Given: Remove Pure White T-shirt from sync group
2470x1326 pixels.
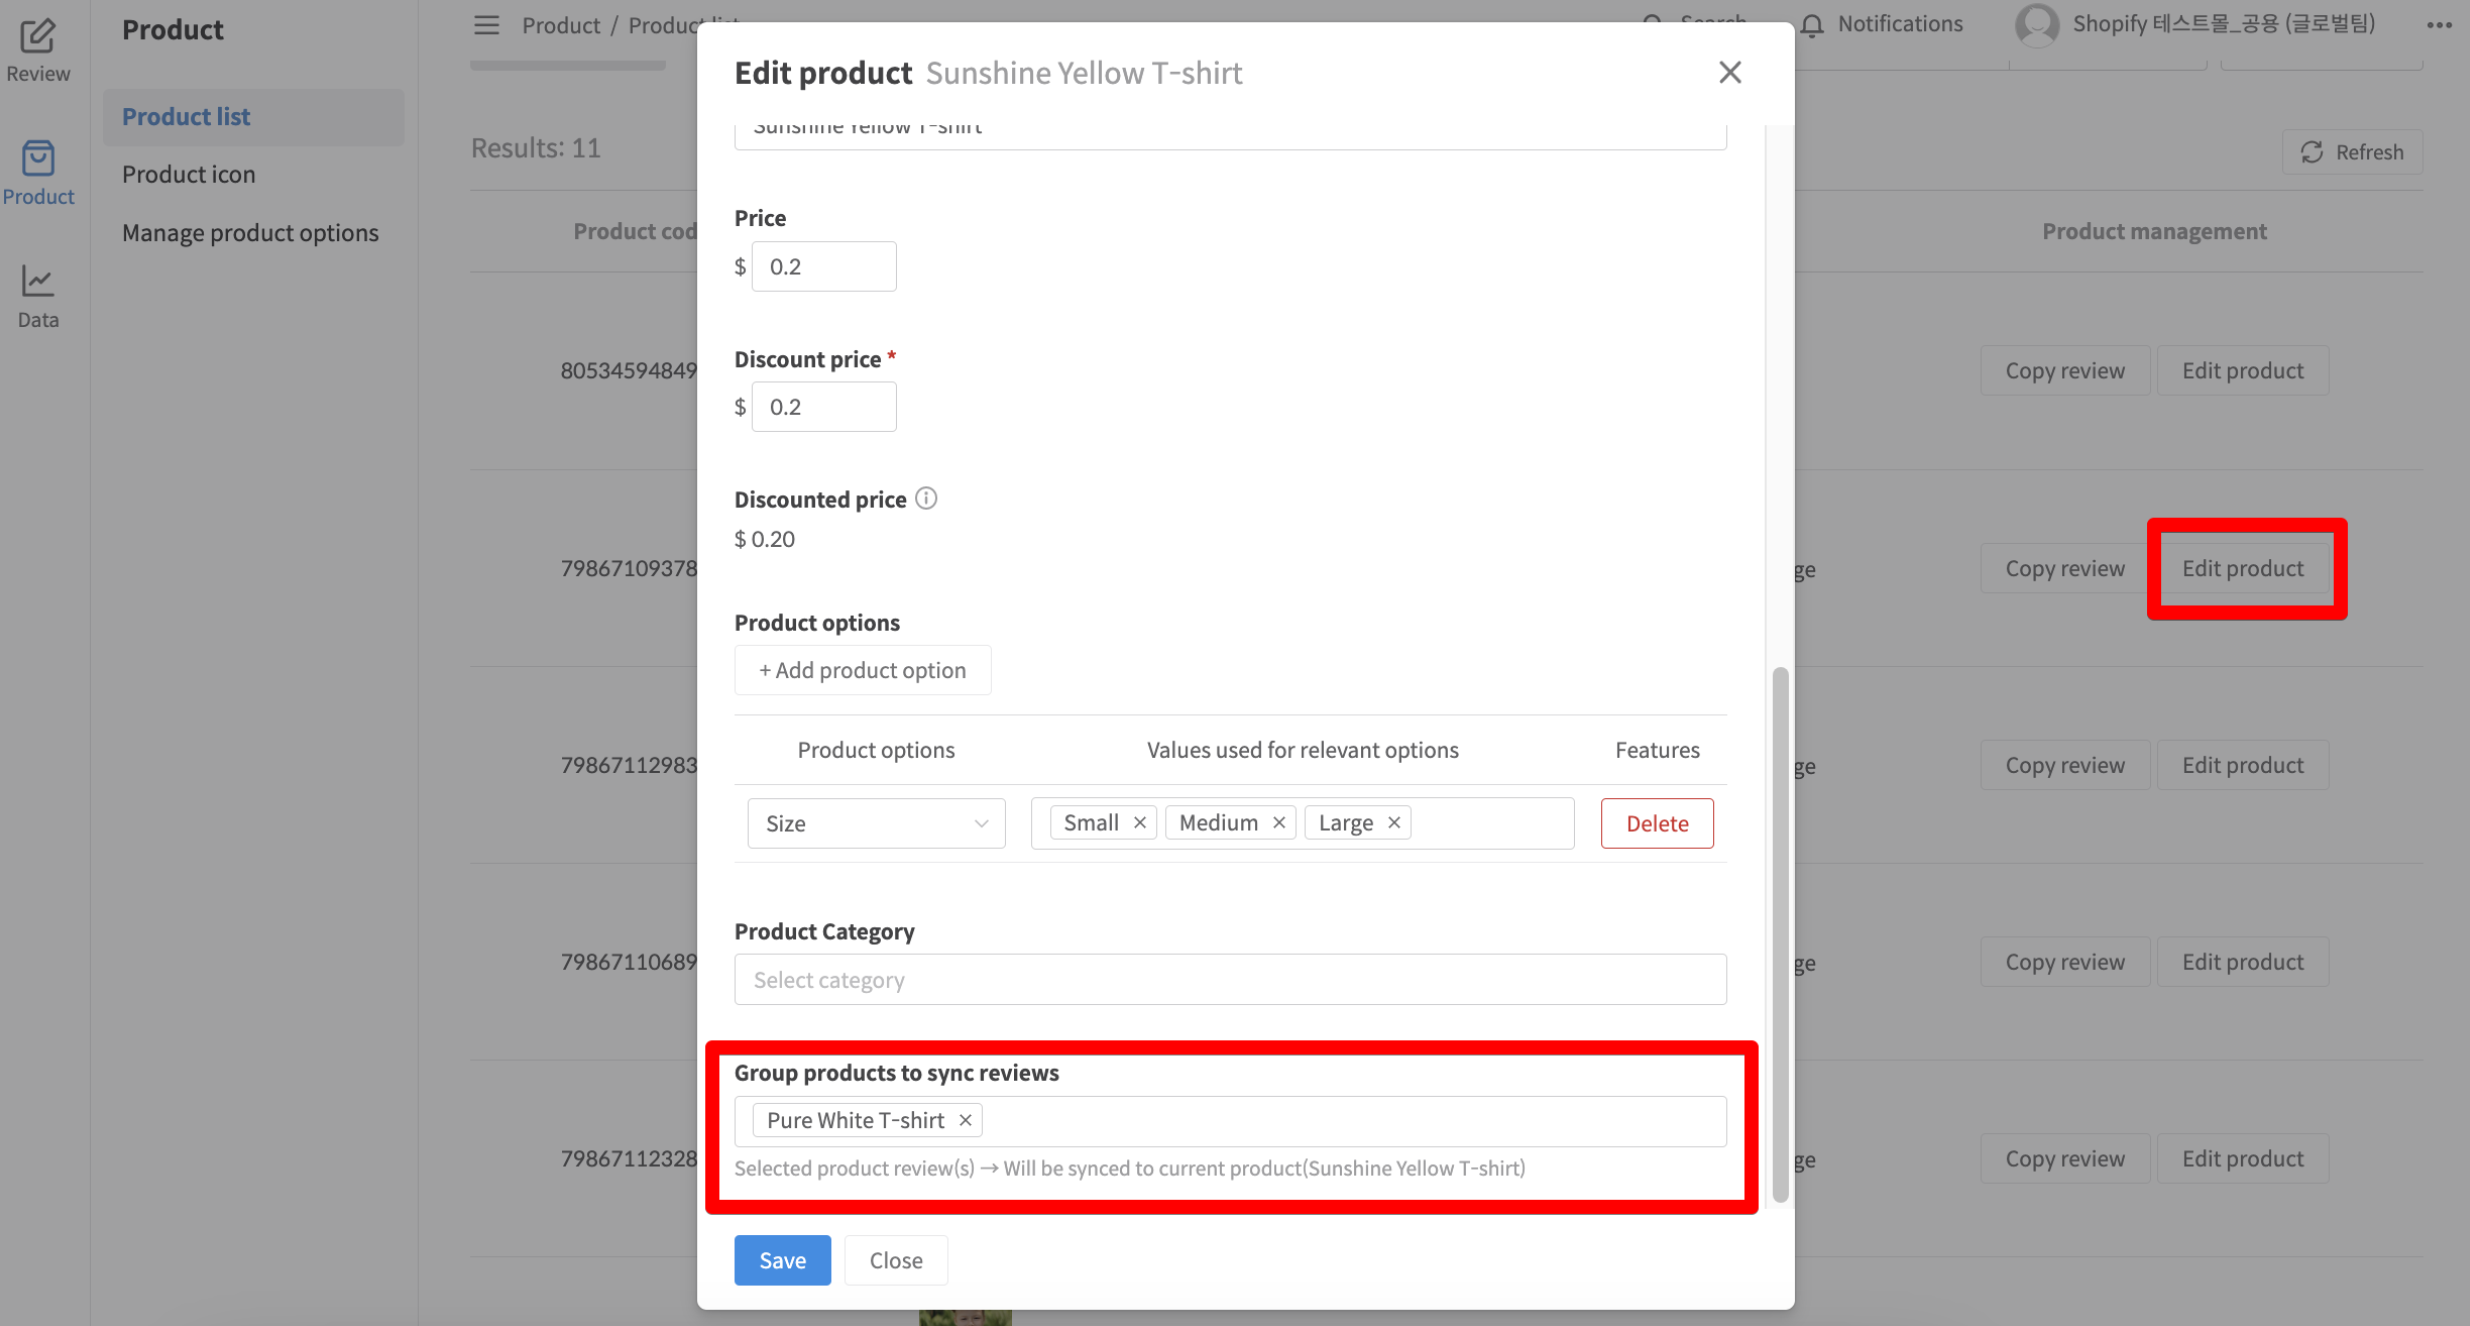Looking at the screenshot, I should click(x=965, y=1120).
